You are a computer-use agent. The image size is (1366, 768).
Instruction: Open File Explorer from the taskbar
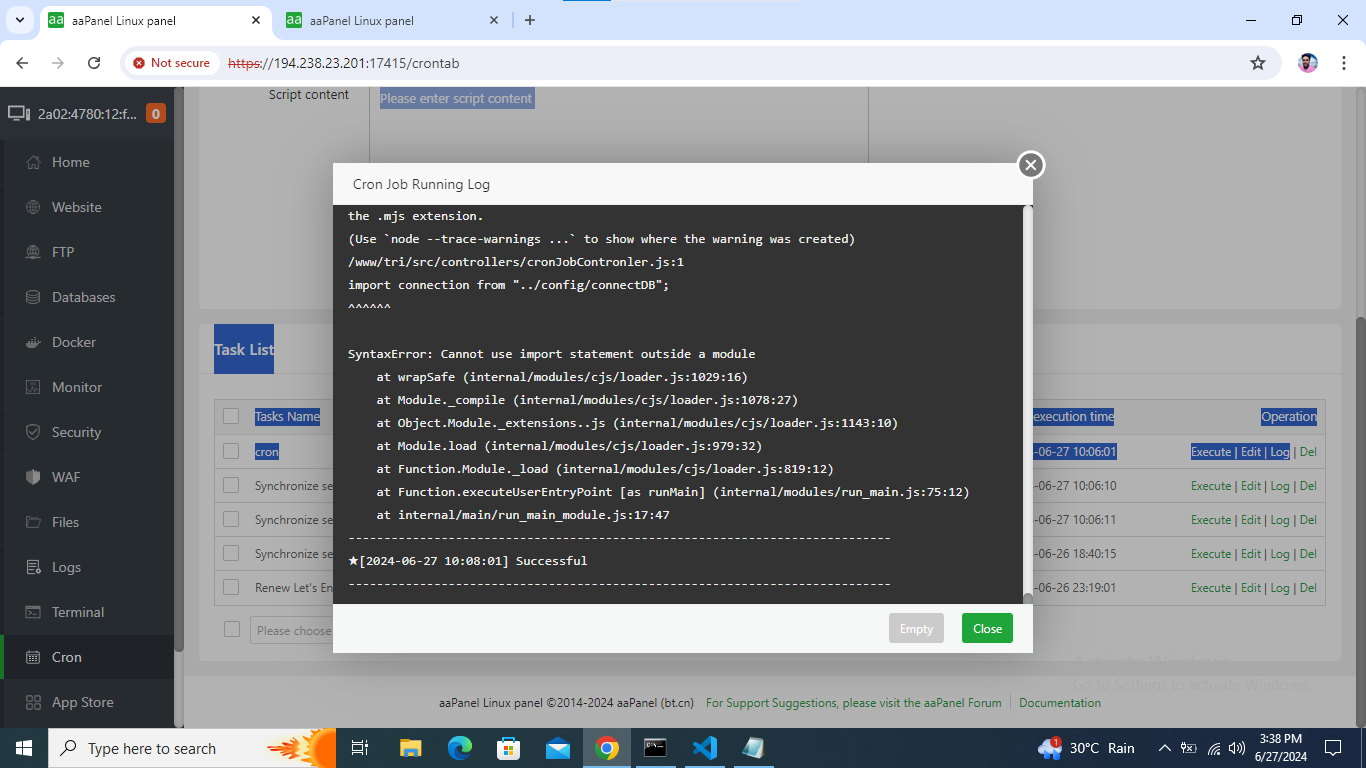coord(410,748)
